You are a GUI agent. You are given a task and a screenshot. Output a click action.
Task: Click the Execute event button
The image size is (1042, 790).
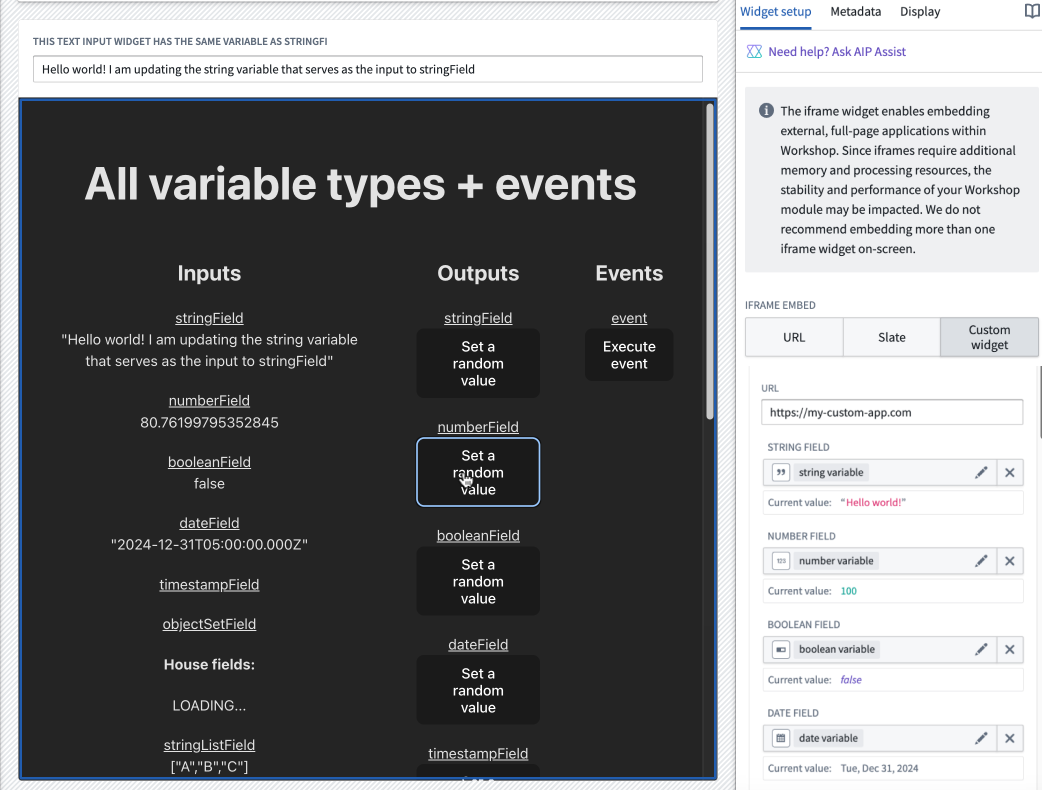(x=629, y=354)
